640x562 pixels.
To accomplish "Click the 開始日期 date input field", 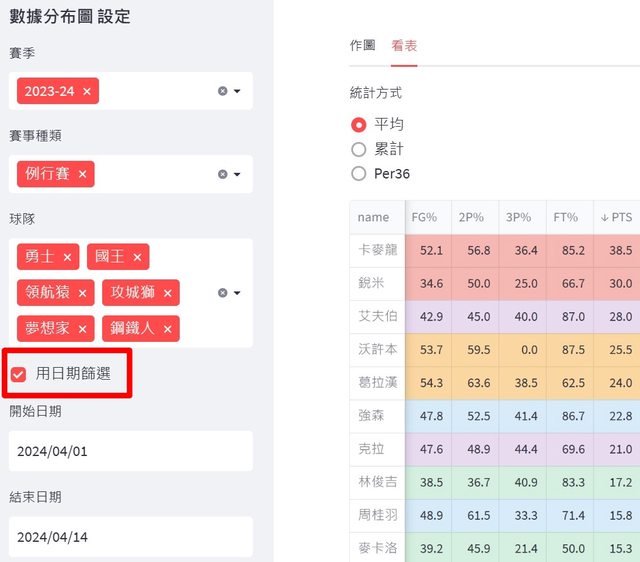I will click(x=130, y=451).
